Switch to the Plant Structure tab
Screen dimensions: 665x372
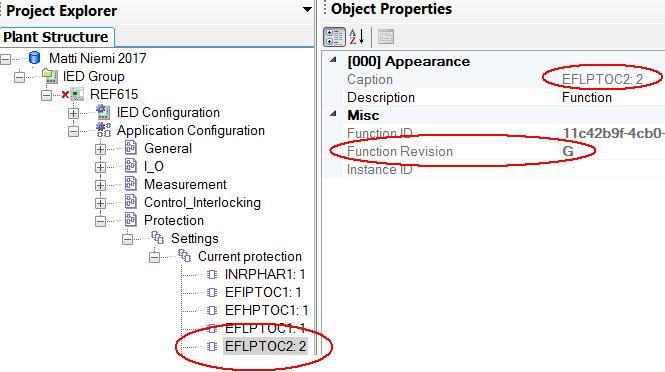coord(57,37)
